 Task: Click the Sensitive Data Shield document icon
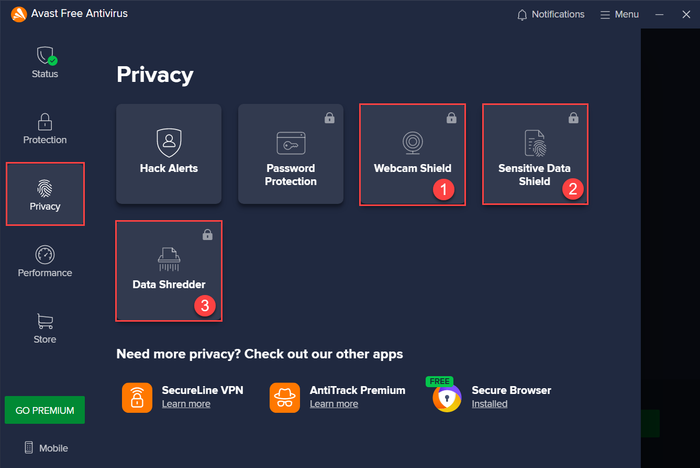[535, 143]
